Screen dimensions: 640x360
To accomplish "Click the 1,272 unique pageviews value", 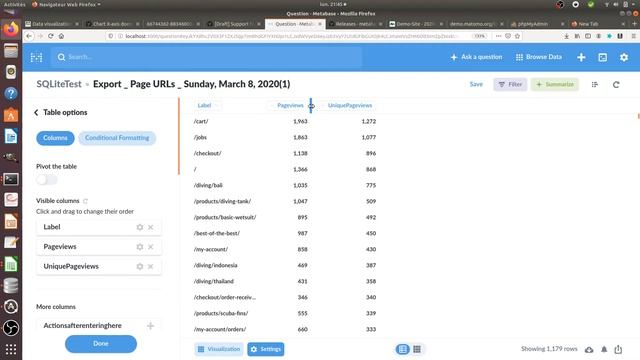I will (369, 121).
